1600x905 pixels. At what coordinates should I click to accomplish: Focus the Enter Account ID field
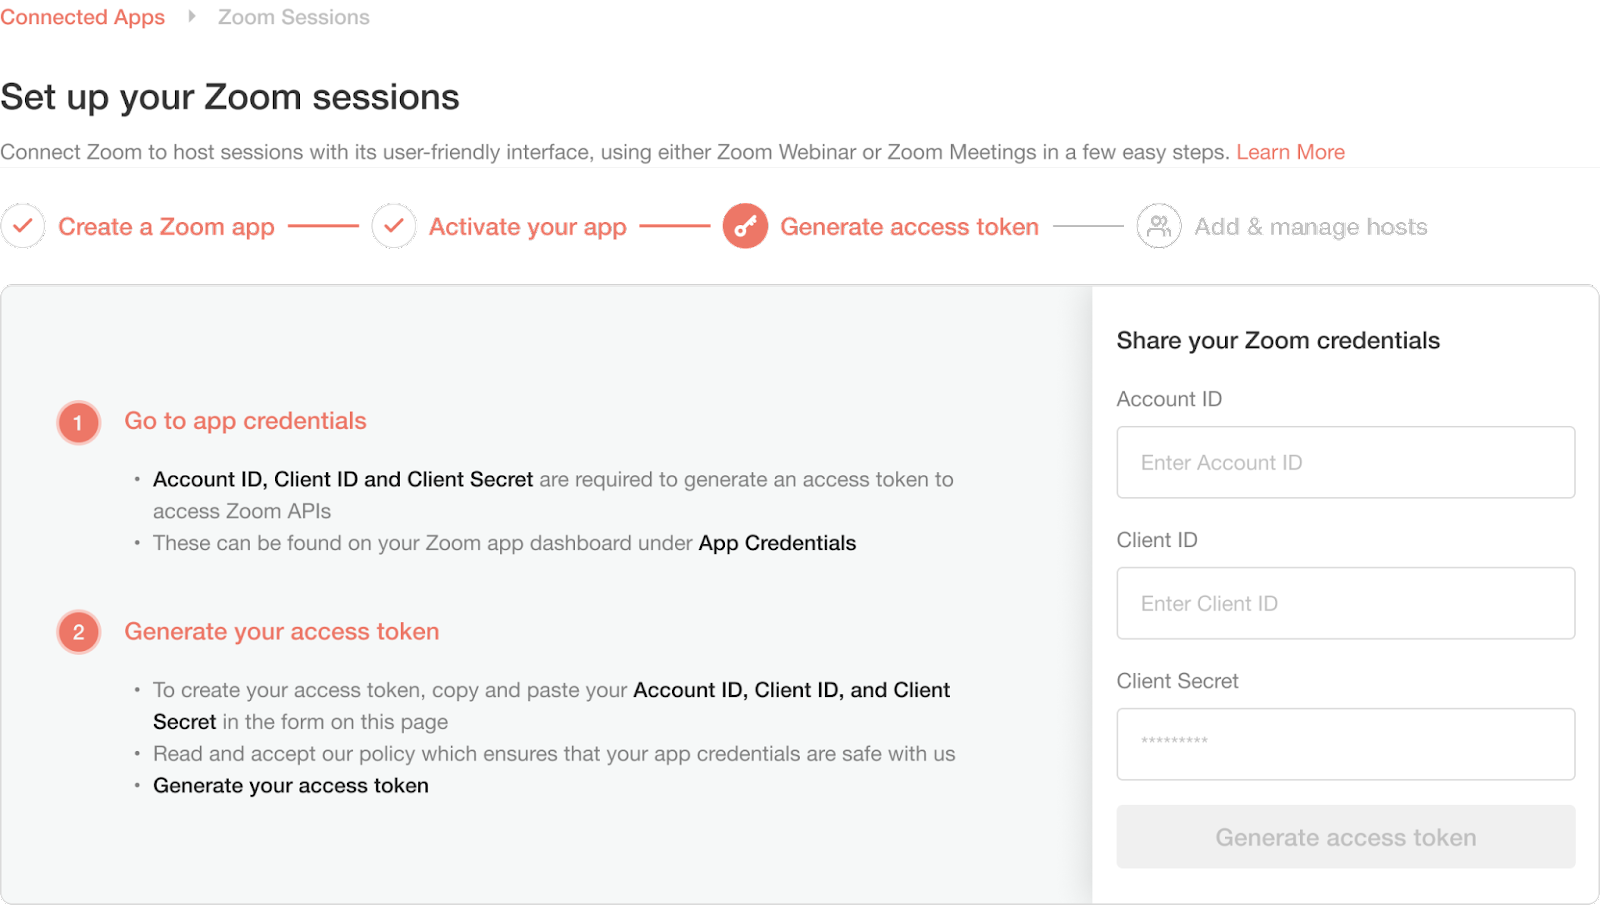1345,462
